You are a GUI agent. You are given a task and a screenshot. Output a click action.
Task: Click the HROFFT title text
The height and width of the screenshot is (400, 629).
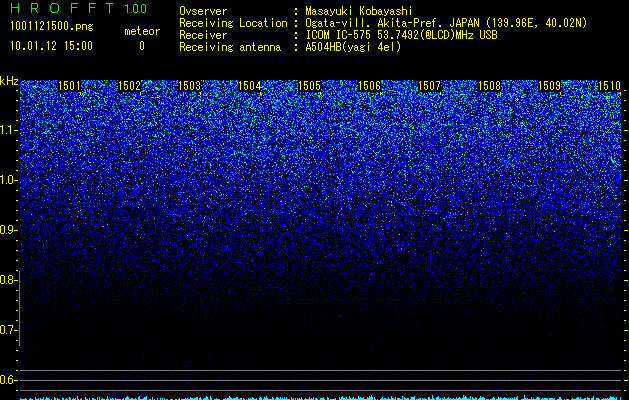pos(62,8)
